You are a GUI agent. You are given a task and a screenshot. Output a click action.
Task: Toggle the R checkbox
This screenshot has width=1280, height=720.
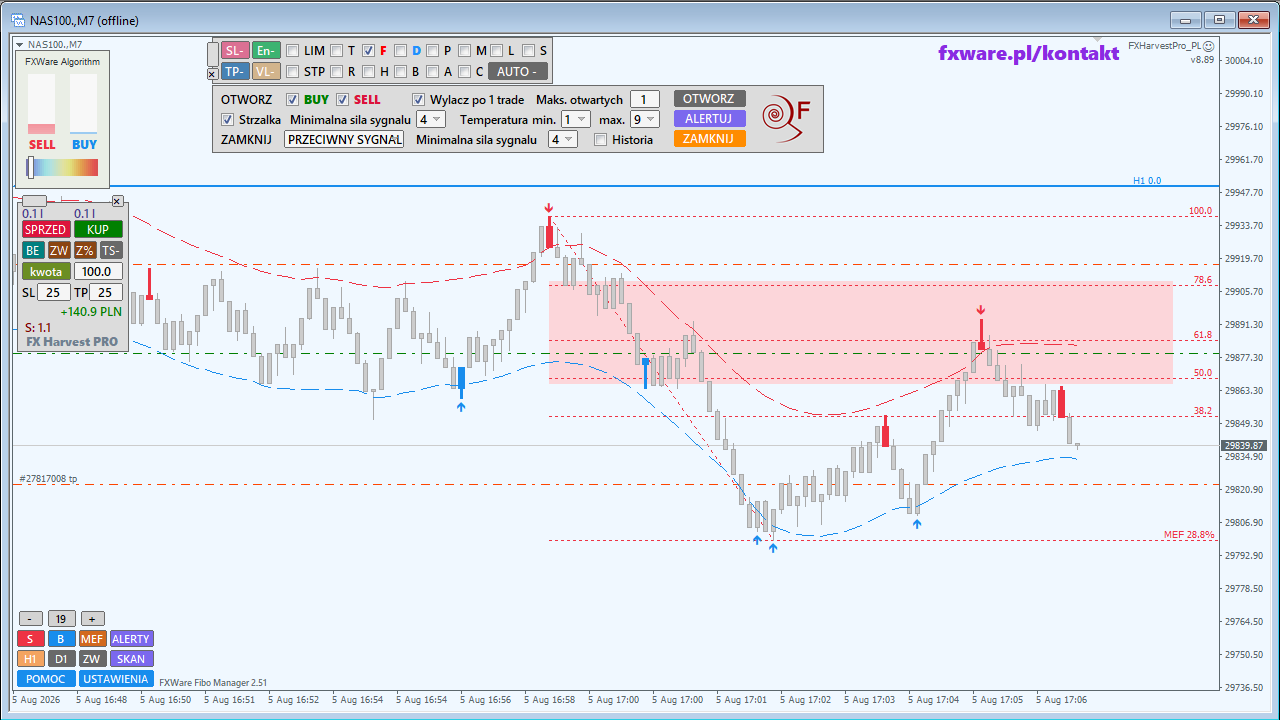point(337,71)
